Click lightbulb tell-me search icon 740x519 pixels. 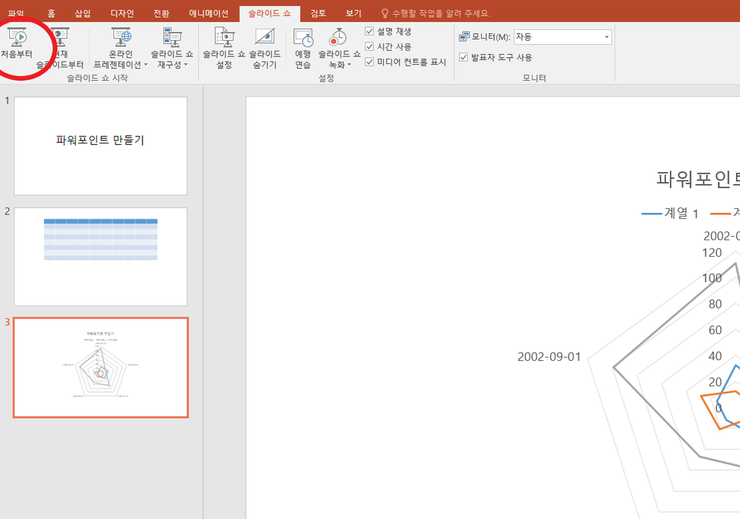385,13
